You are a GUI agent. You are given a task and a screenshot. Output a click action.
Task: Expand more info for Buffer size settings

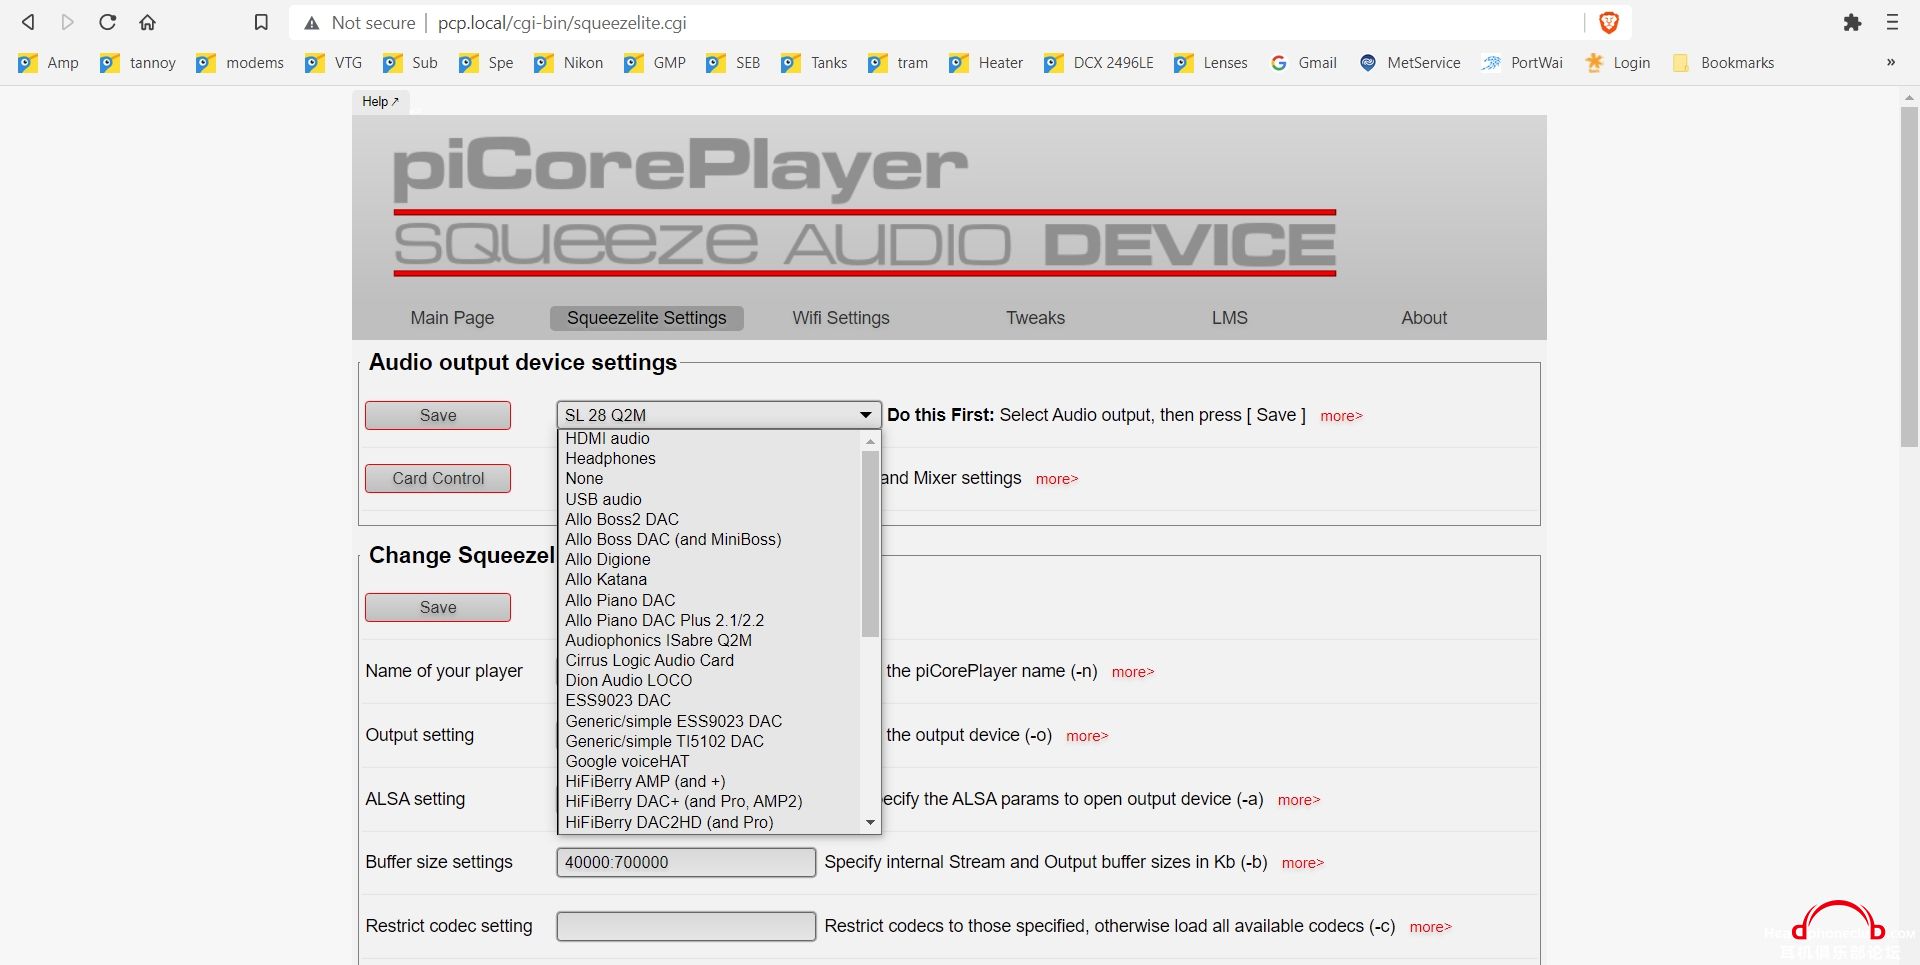point(1302,863)
